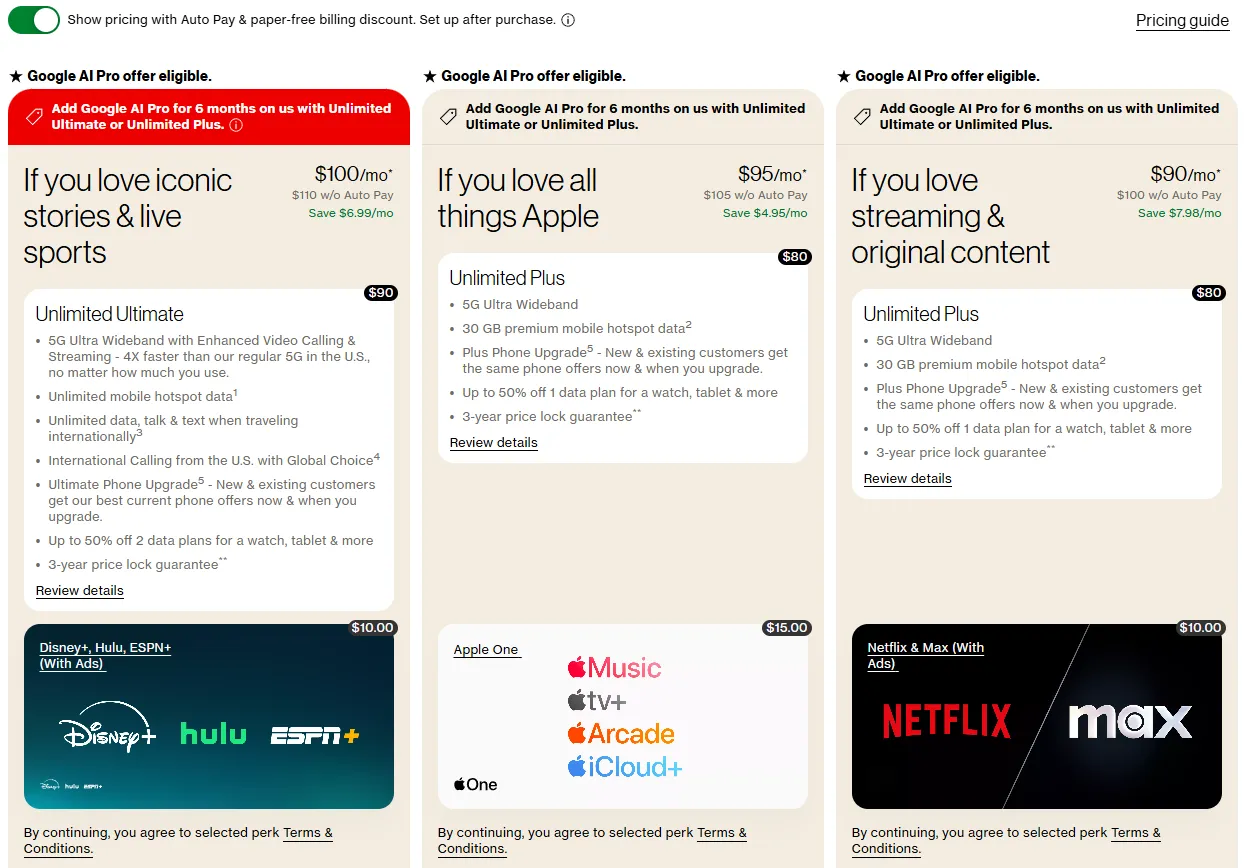Open the Apple One perk link
The image size is (1244, 868).
pos(486,649)
